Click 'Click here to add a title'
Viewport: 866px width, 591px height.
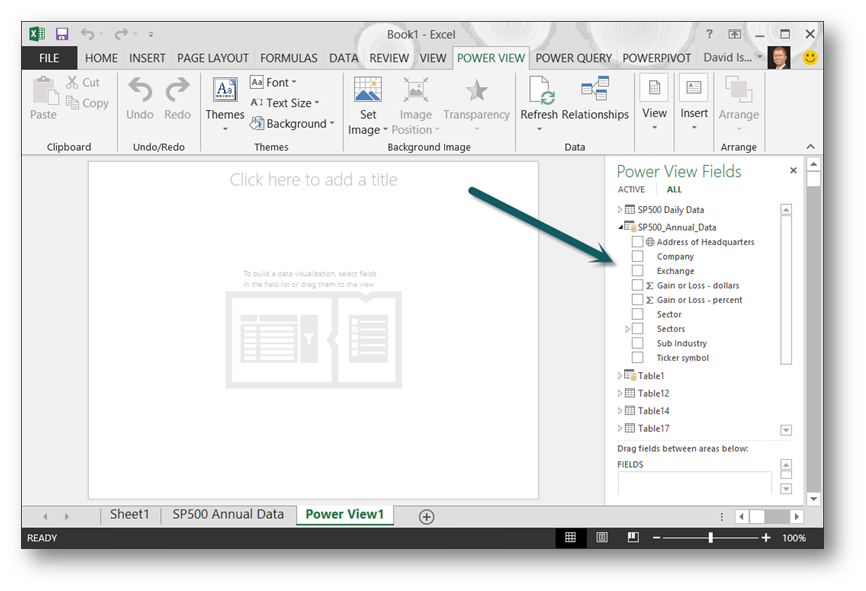pos(313,180)
